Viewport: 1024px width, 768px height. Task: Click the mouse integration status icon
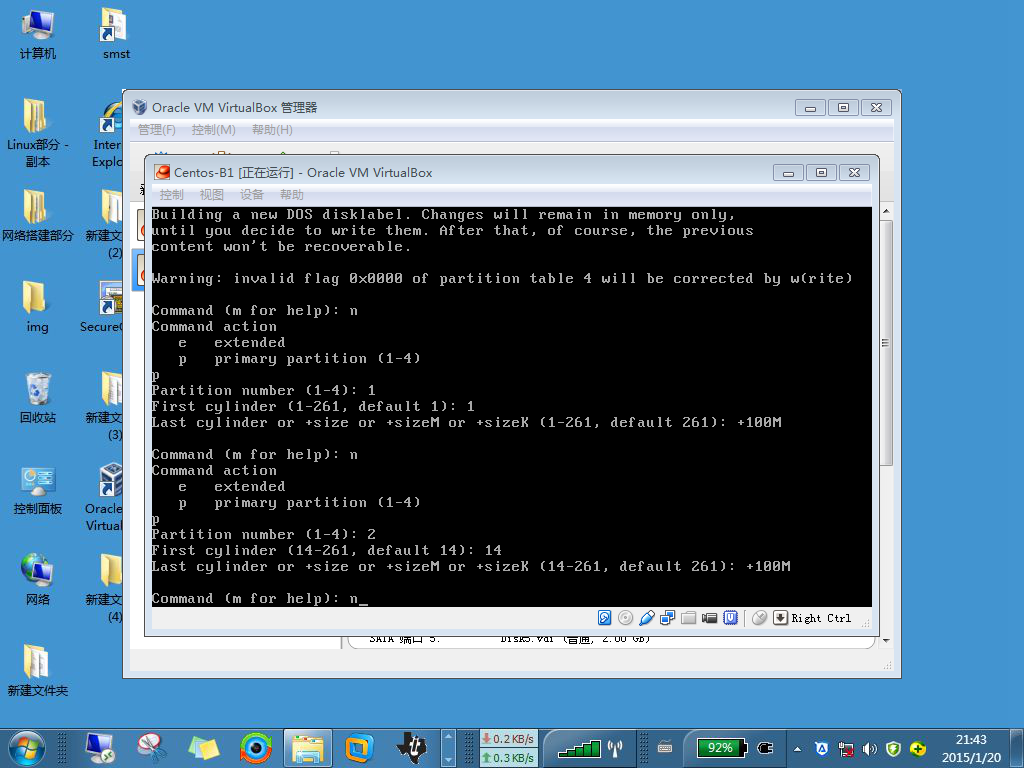(759, 618)
